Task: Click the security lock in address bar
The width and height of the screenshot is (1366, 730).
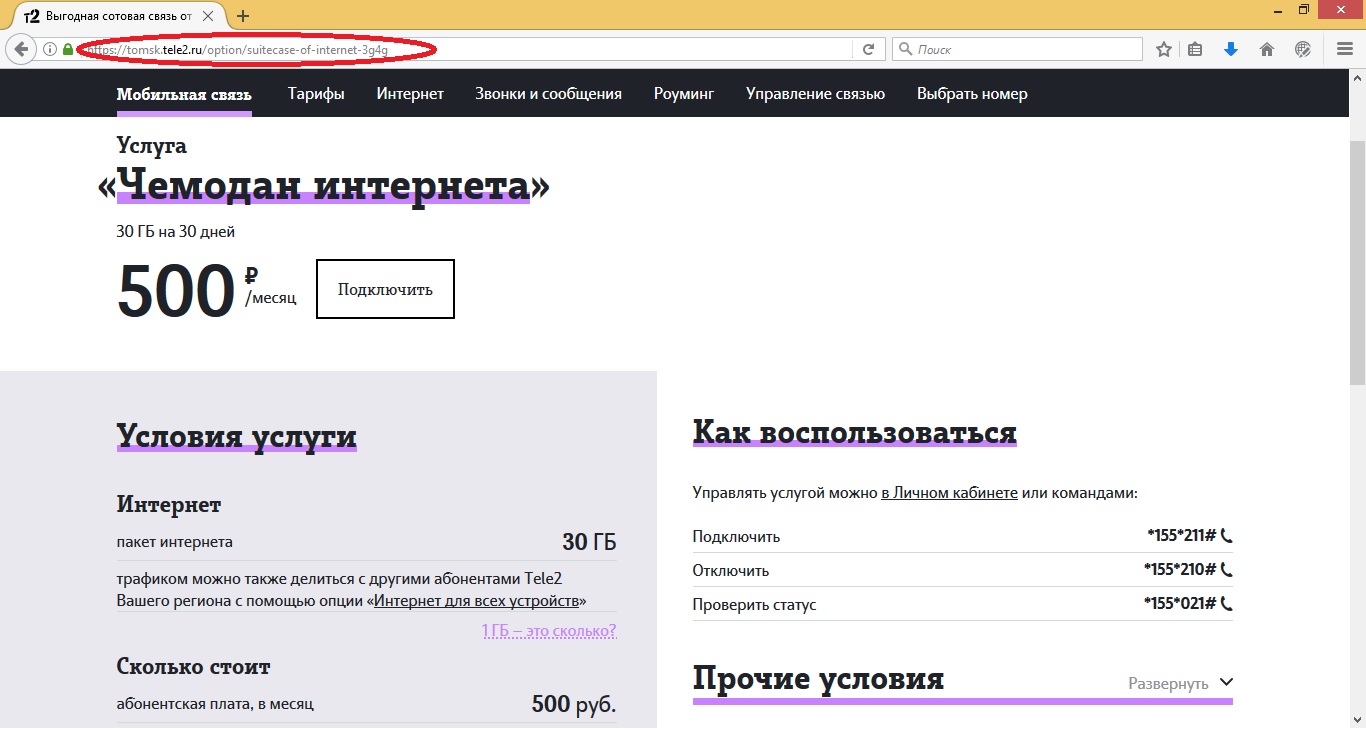Action: 66,47
